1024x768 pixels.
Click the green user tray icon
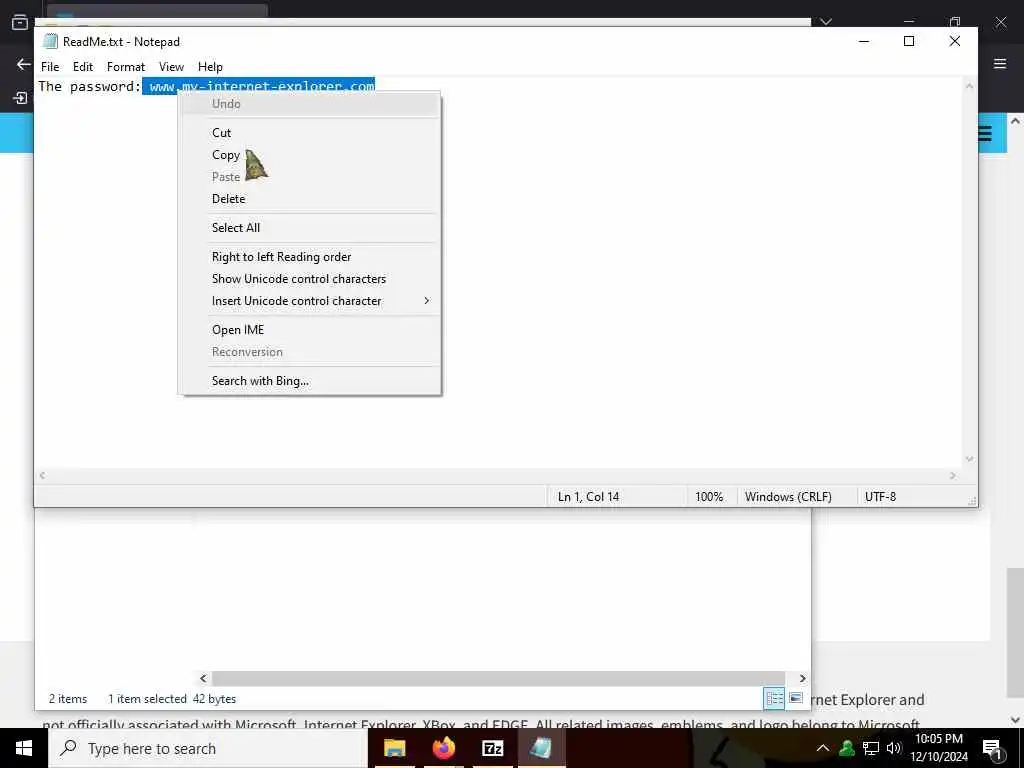coord(847,748)
